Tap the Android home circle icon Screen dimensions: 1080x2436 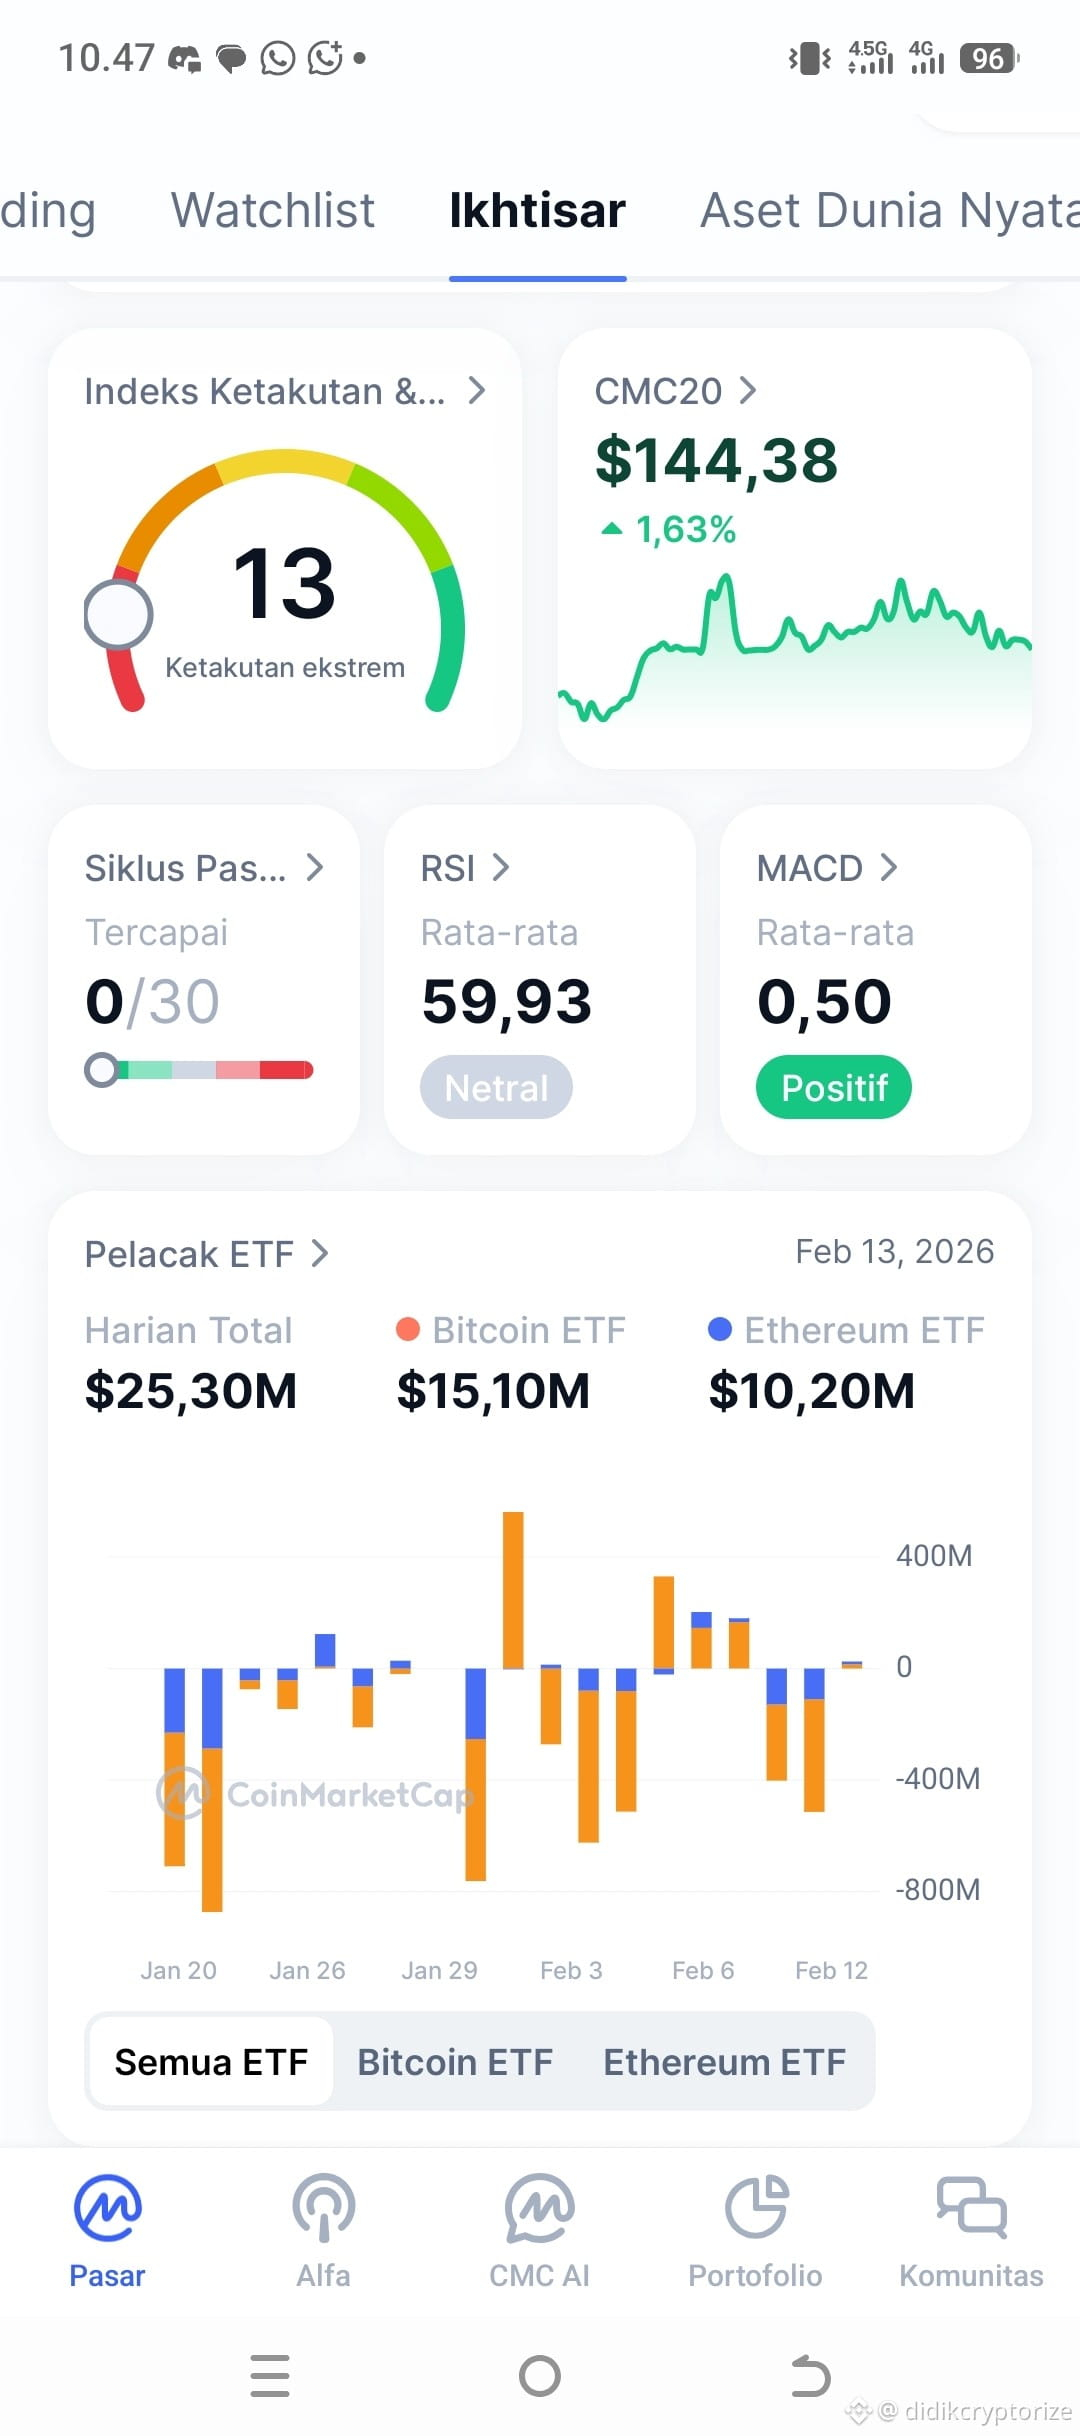pos(540,2376)
